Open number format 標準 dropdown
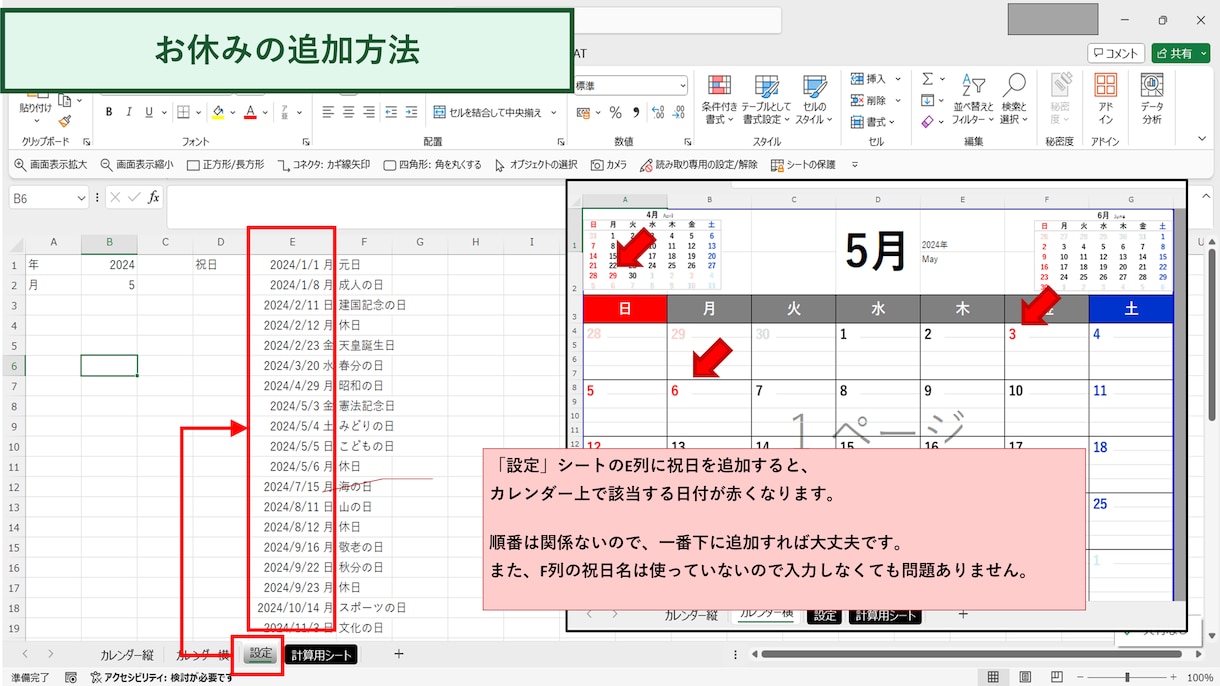Image resolution: width=1220 pixels, height=686 pixels. coord(682,87)
